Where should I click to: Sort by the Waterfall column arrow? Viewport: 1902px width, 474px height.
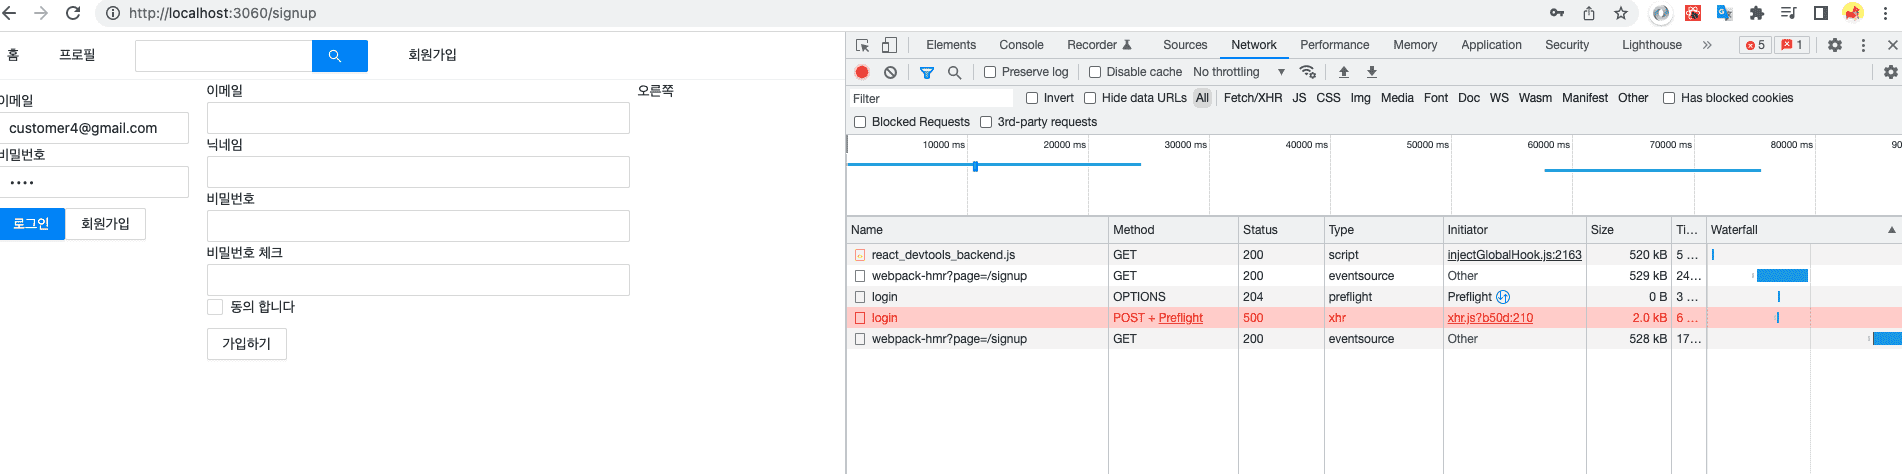[x=1891, y=230]
